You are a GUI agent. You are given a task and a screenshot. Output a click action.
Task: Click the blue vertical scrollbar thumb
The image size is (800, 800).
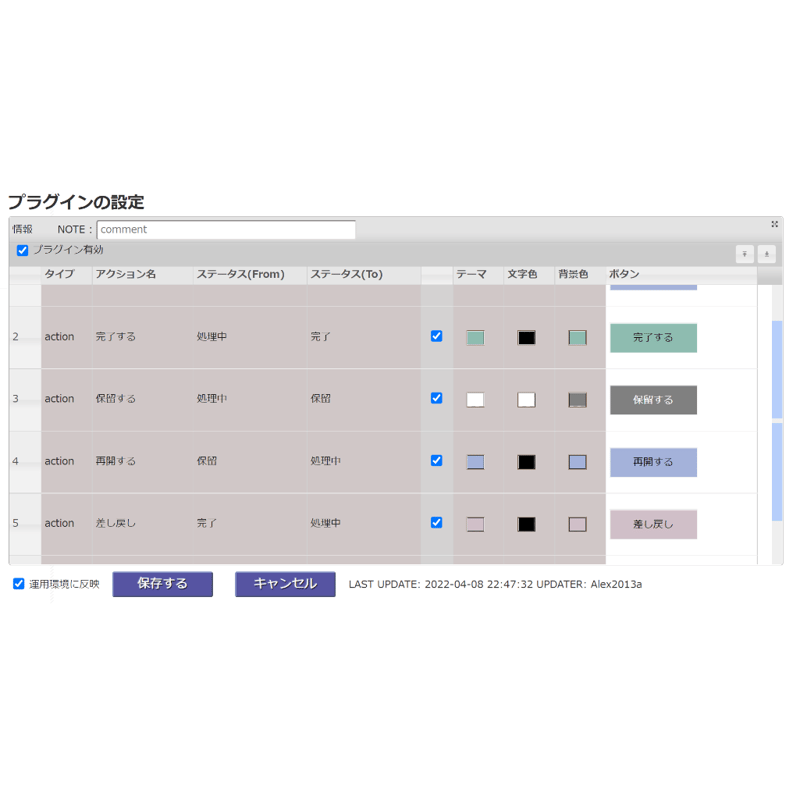click(777, 420)
